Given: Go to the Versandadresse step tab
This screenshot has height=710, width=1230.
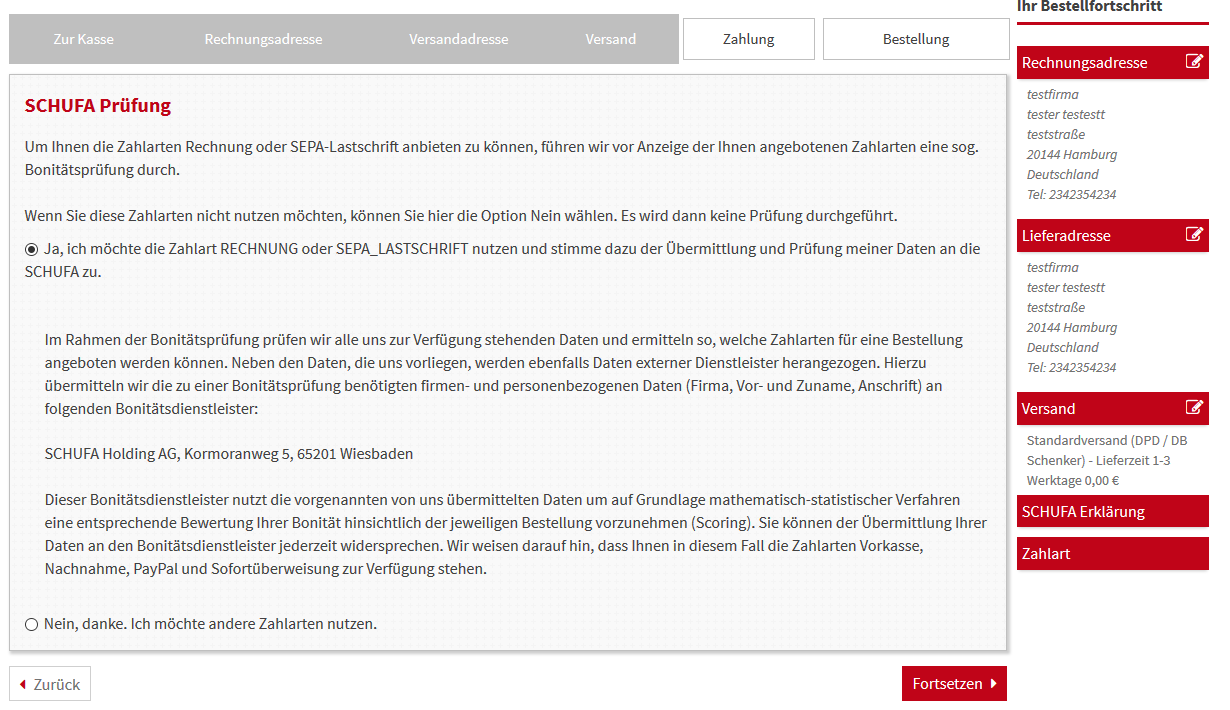Looking at the screenshot, I should point(459,39).
